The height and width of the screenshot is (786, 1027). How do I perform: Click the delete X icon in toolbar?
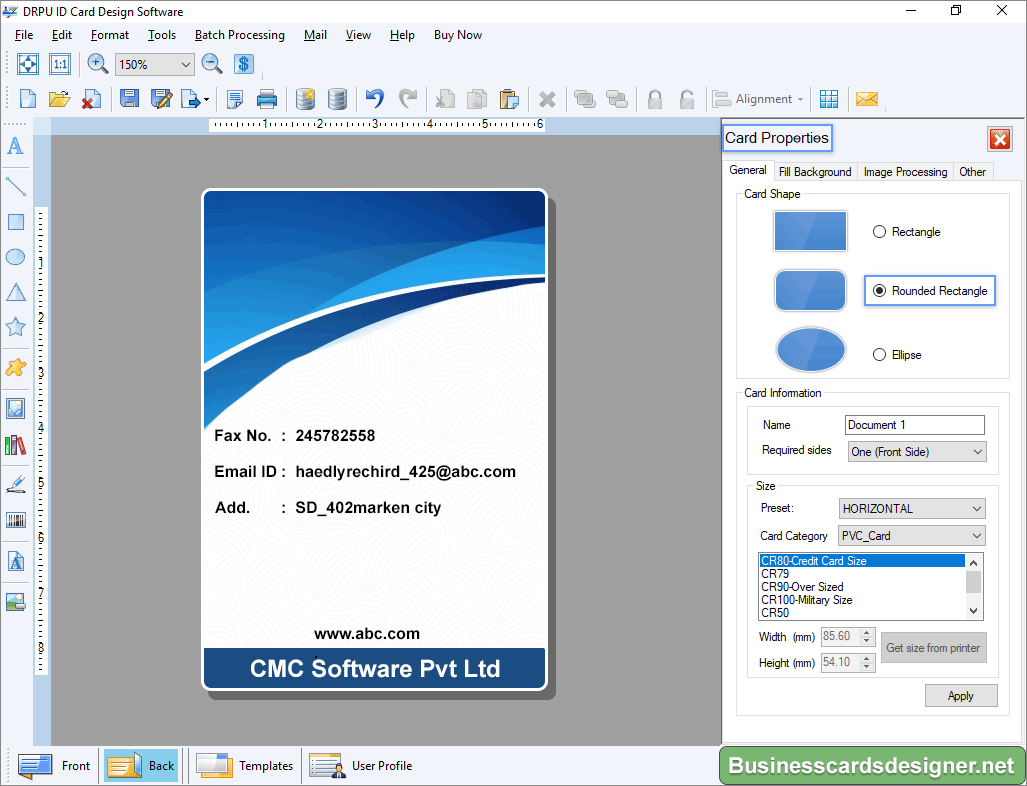547,100
